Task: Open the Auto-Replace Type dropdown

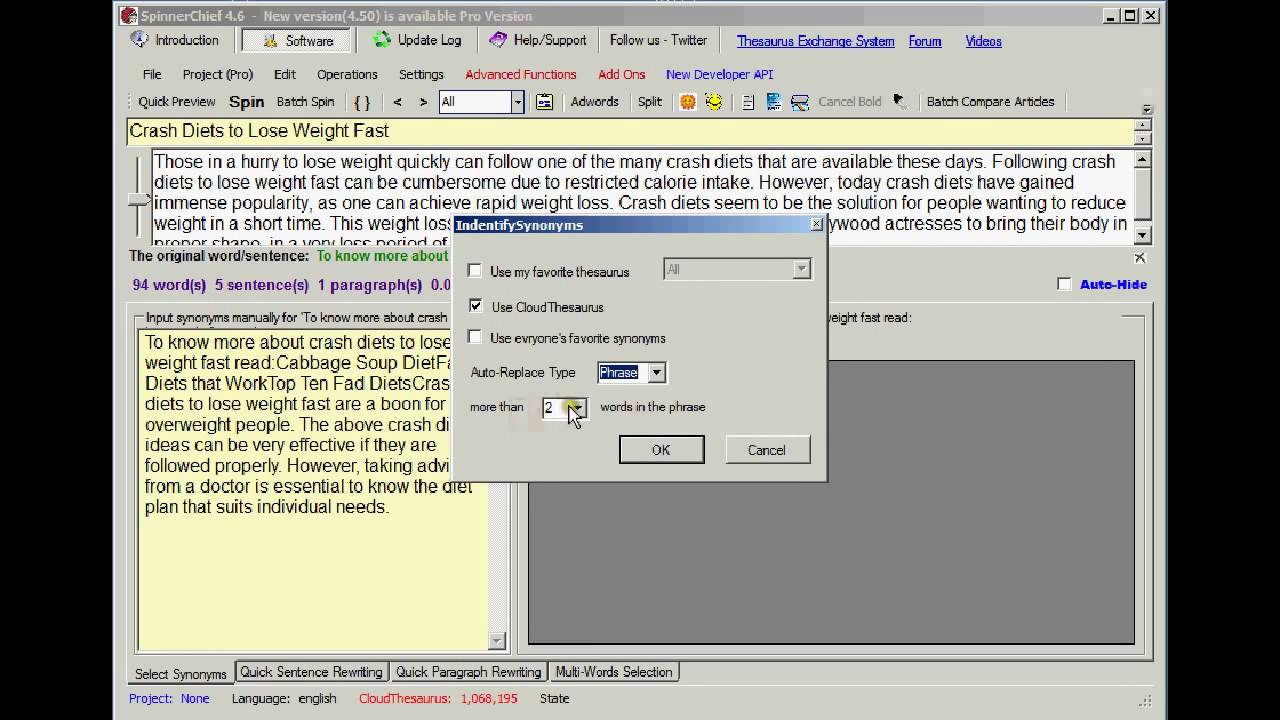Action: tap(656, 372)
